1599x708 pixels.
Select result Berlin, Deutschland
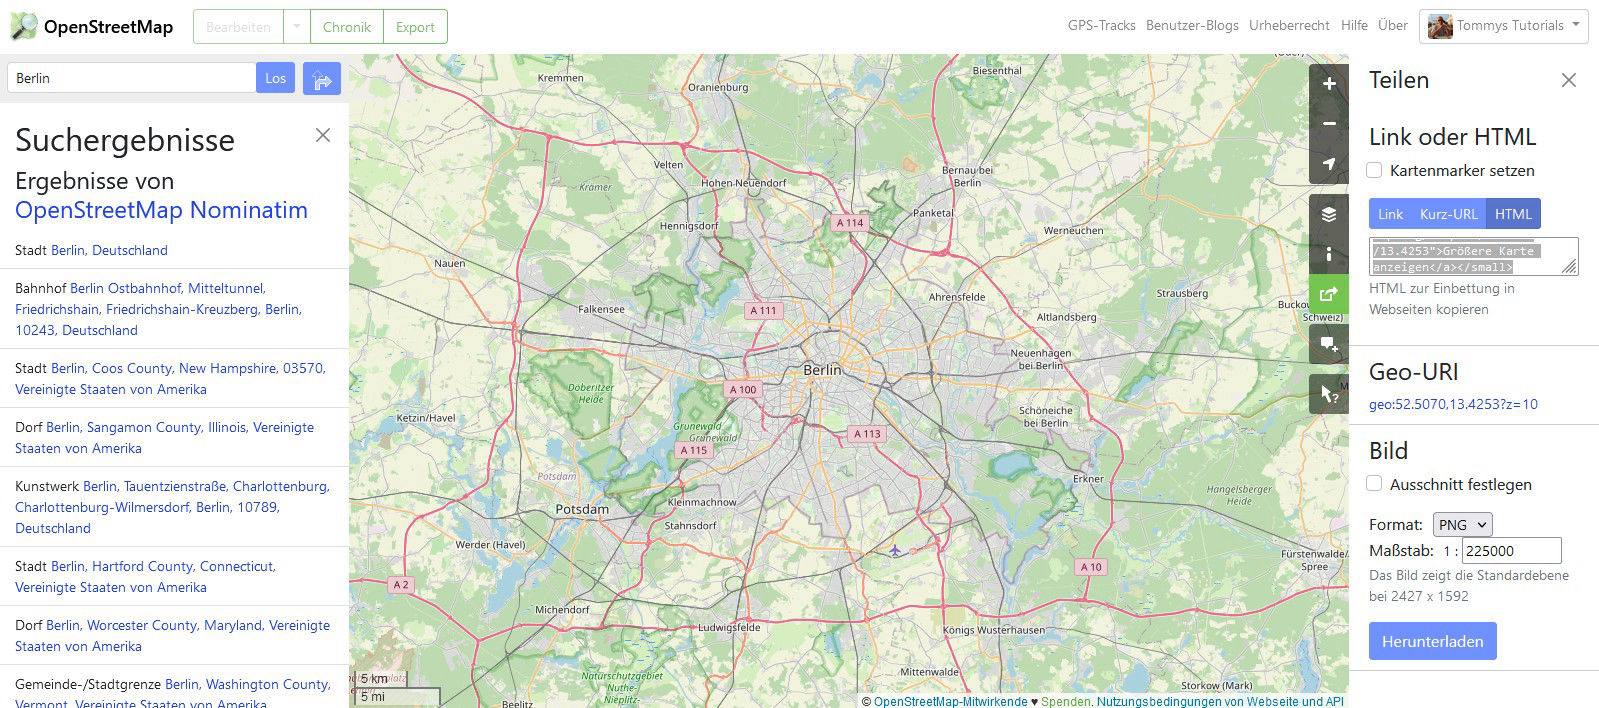(x=109, y=250)
